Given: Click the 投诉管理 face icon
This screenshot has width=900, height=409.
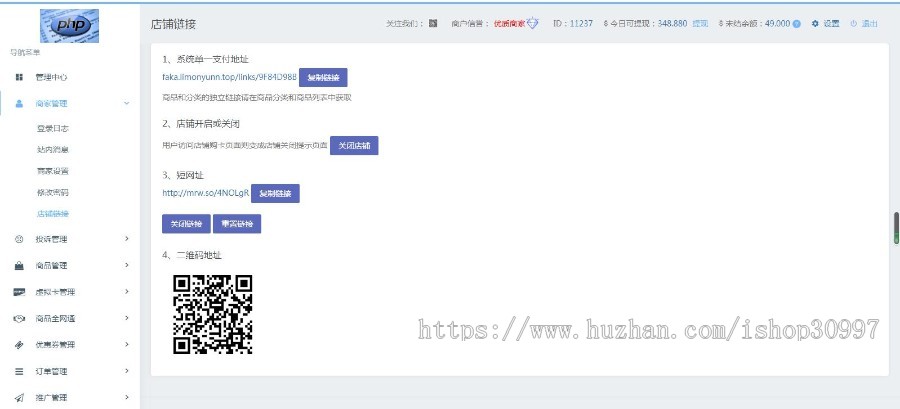Looking at the screenshot, I should point(19,239).
